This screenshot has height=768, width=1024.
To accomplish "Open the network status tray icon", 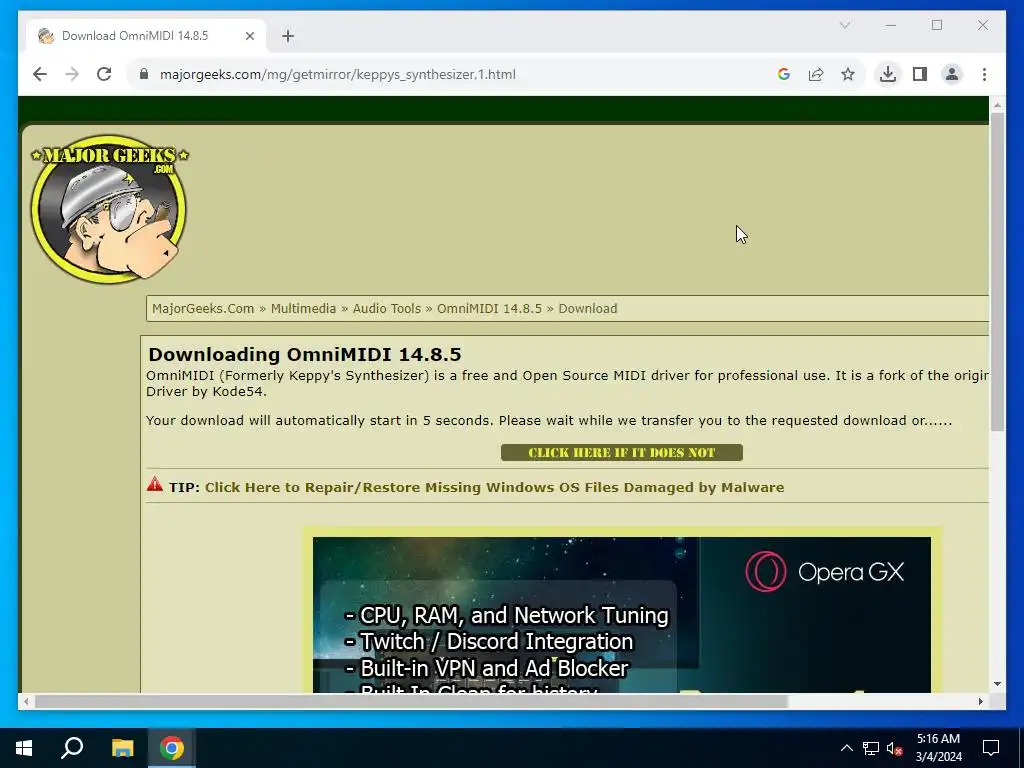I will point(871,748).
